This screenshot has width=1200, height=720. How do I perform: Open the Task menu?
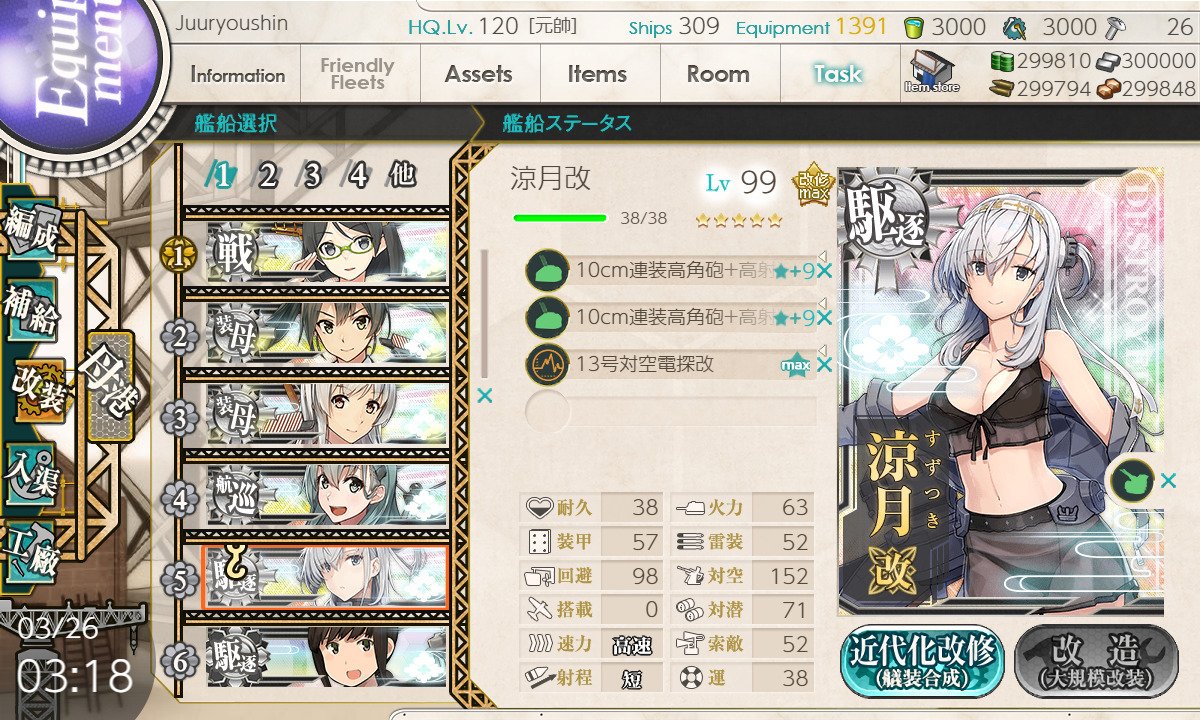pos(838,74)
